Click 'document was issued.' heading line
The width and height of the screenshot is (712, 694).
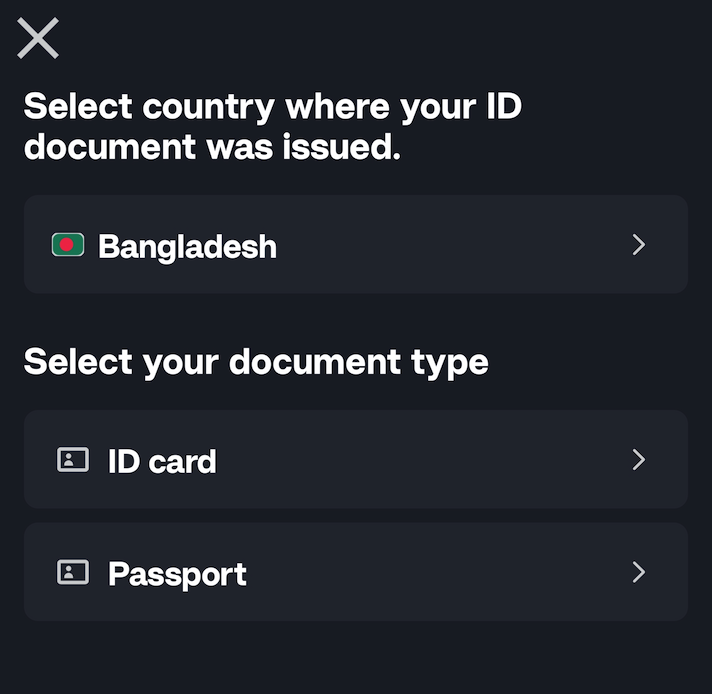coord(212,147)
